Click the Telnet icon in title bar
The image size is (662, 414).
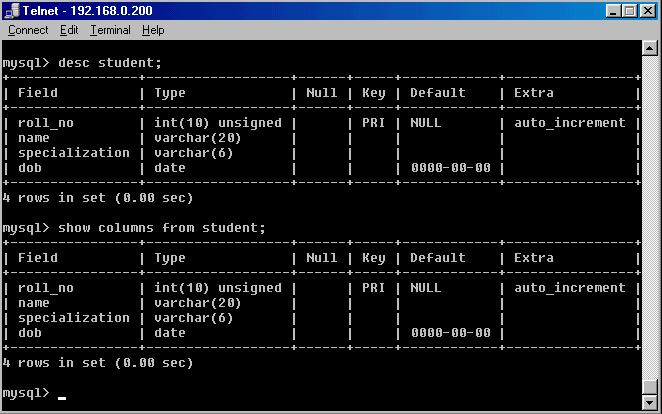click(x=12, y=11)
